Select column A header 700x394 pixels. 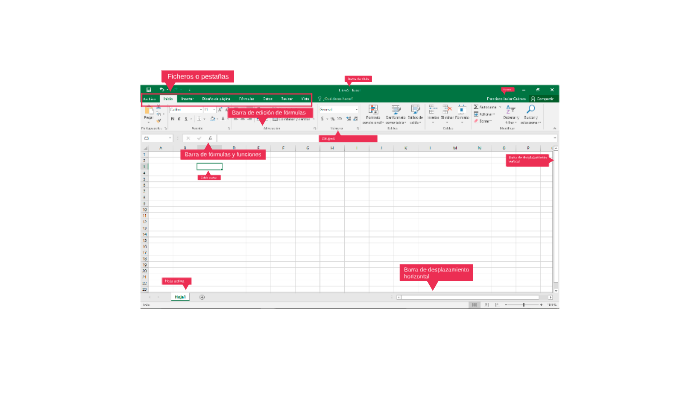point(160,148)
